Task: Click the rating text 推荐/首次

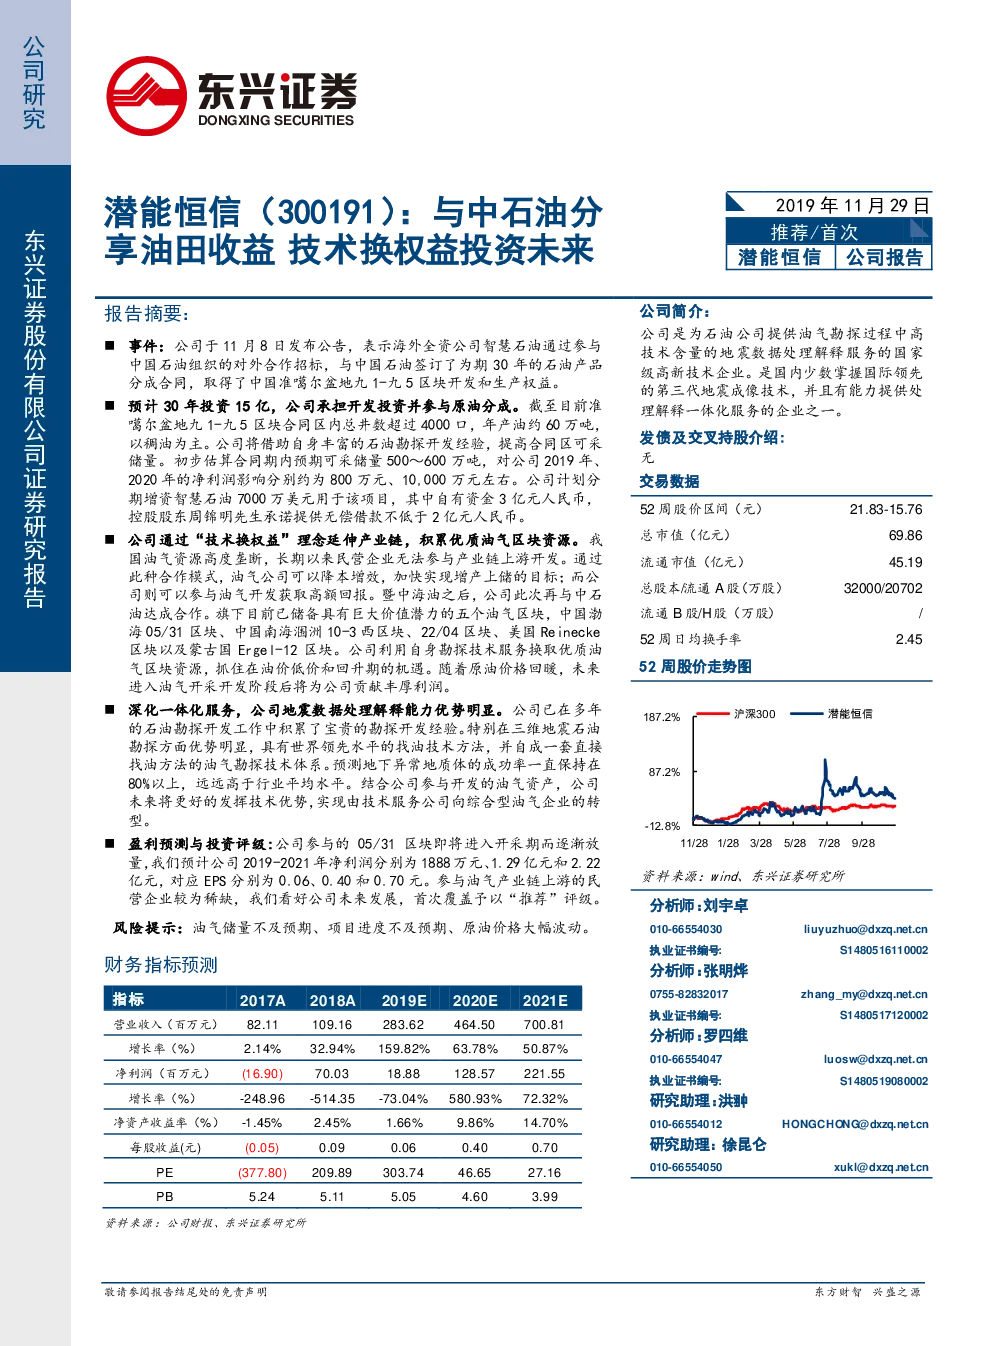Action: pos(814,232)
